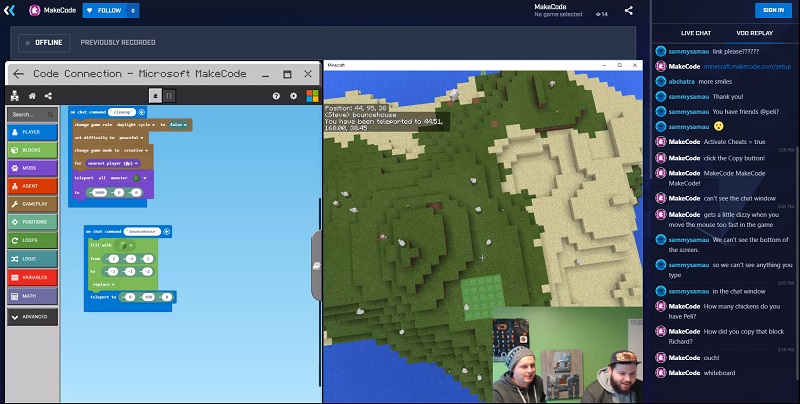Image resolution: width=800 pixels, height=404 pixels.
Task: Open the peaceful difficulty dropdown
Action: point(131,138)
